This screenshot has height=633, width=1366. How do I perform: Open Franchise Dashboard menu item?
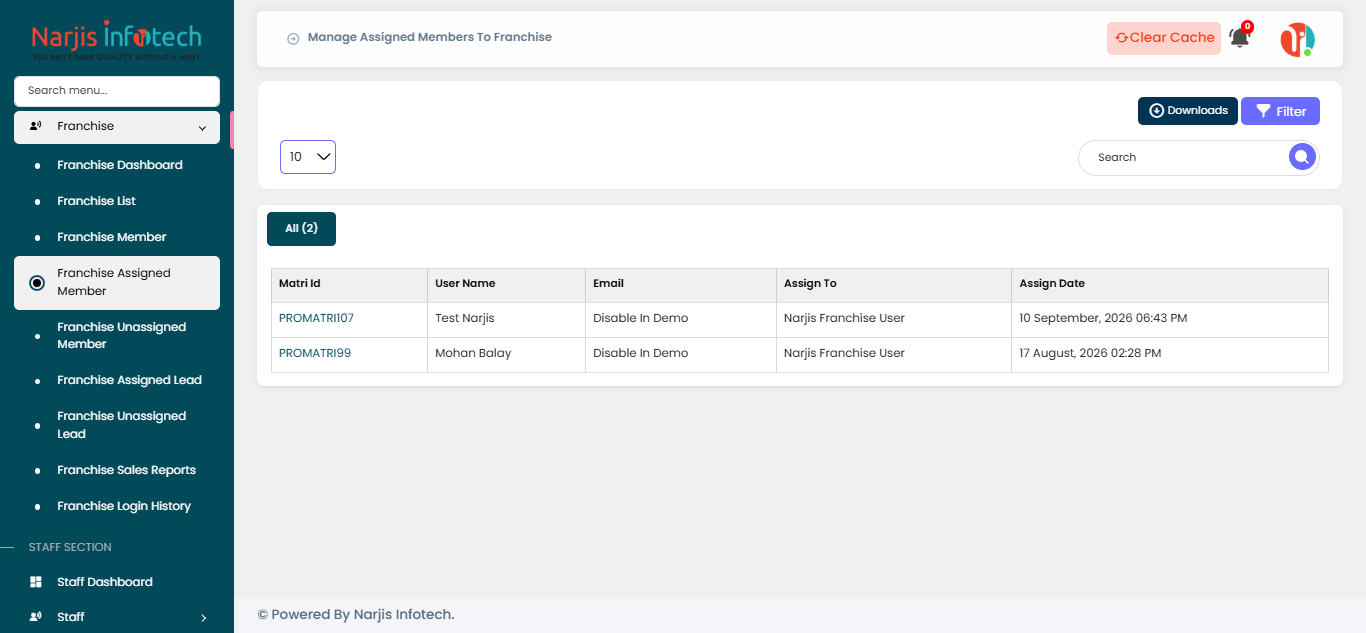point(120,165)
